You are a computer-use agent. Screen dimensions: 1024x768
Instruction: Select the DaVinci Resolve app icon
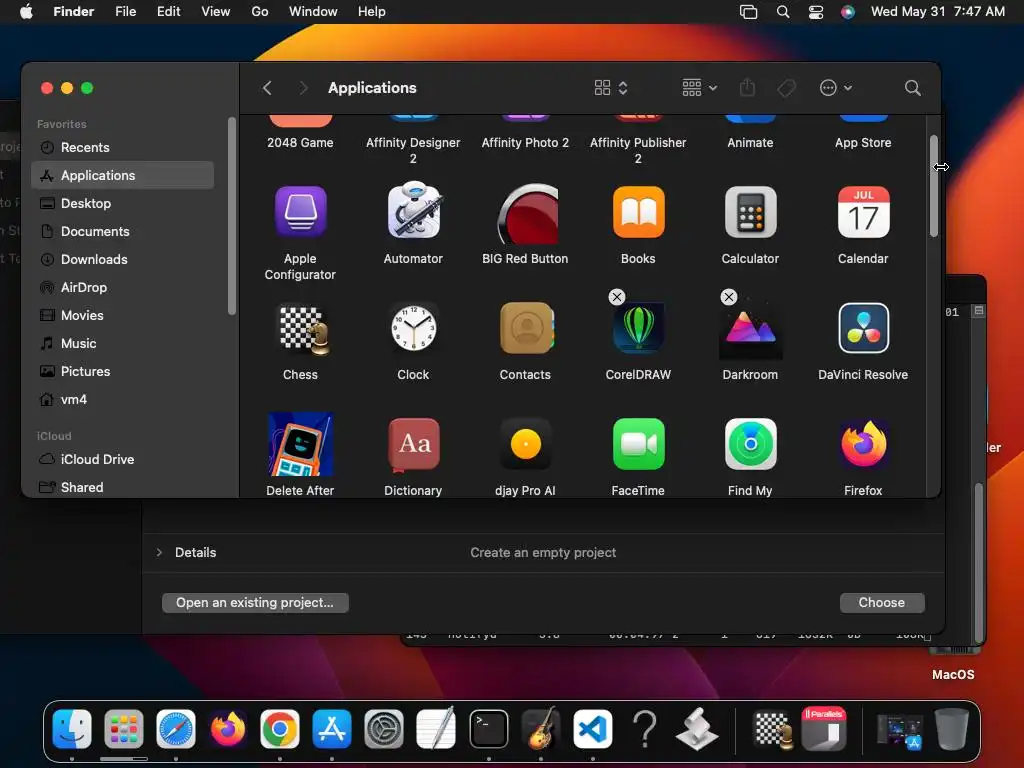click(863, 328)
